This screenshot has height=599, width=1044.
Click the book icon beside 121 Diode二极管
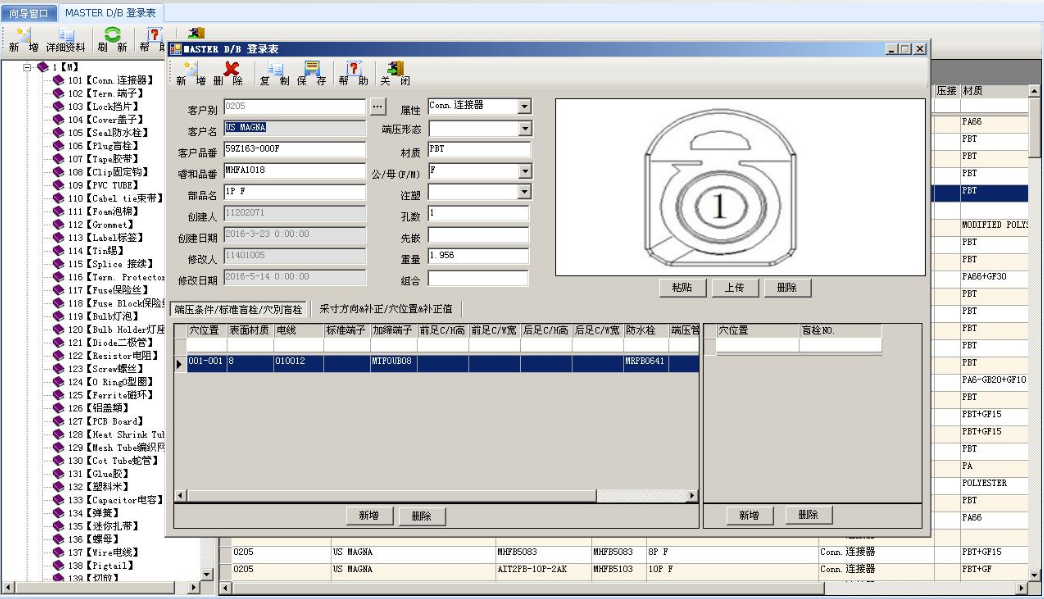coord(59,342)
